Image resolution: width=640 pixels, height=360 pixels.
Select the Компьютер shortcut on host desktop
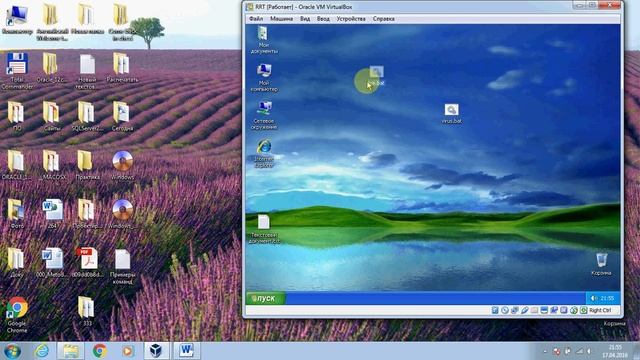(17, 20)
